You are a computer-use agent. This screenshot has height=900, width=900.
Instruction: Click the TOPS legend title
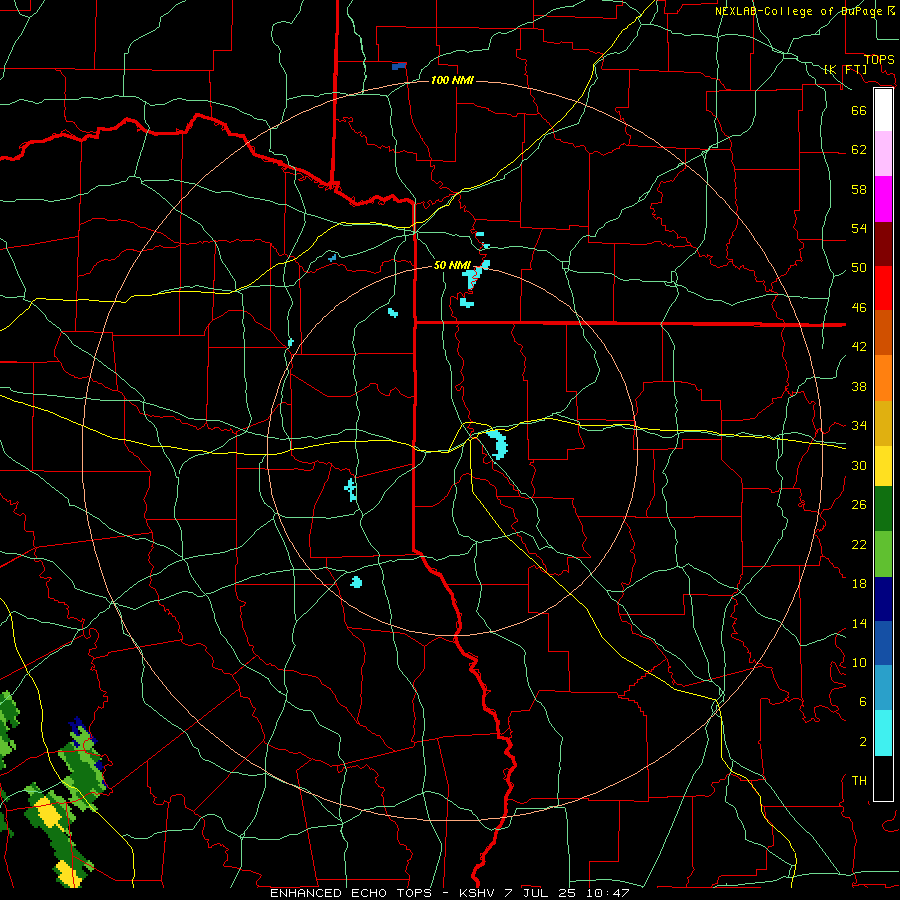coord(878,60)
